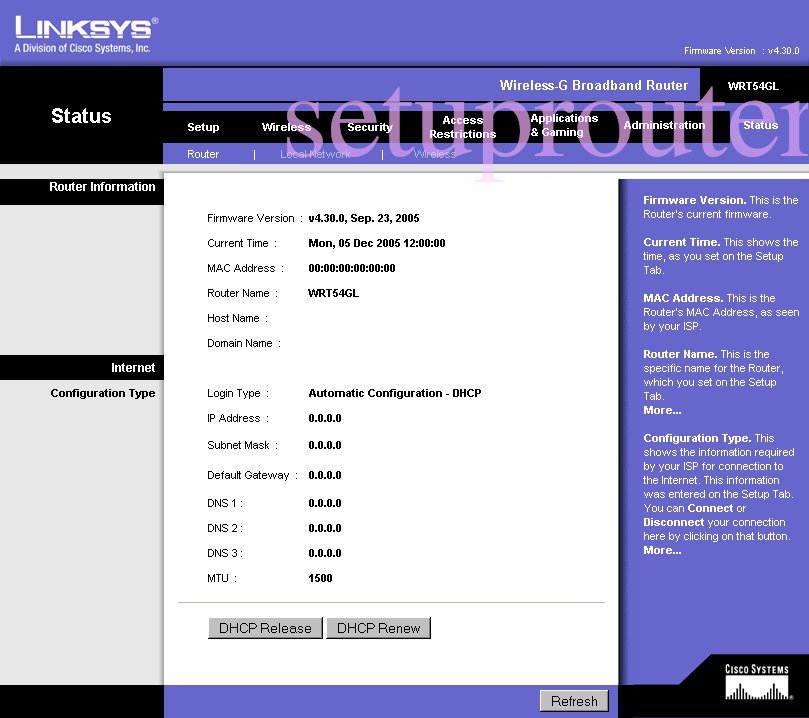
Task: Click the Cisco Systems logo
Action: 757,681
